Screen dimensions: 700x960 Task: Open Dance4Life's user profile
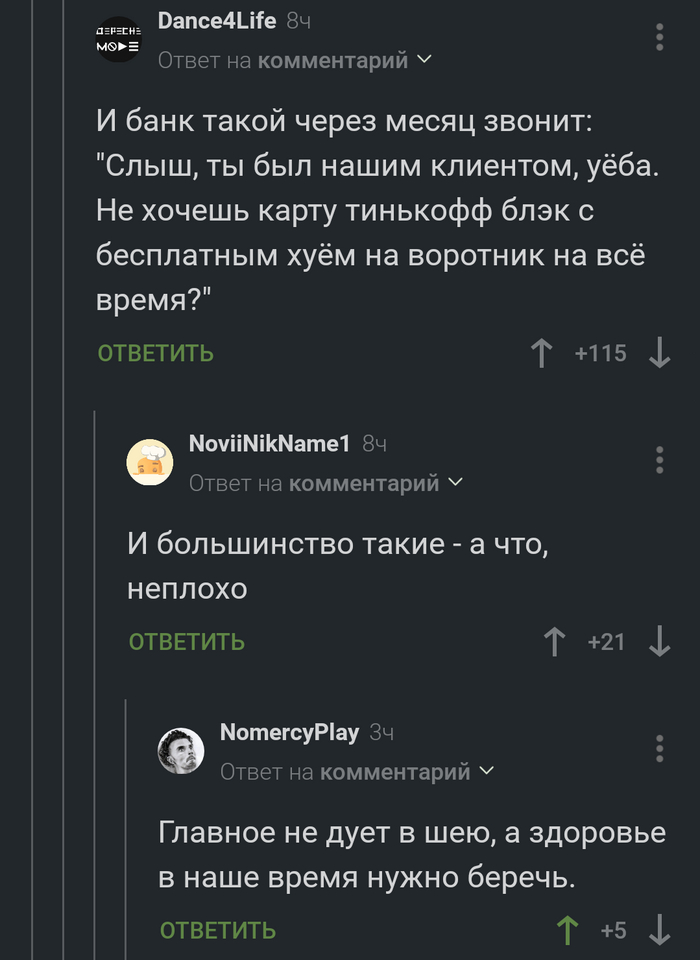coord(215,18)
